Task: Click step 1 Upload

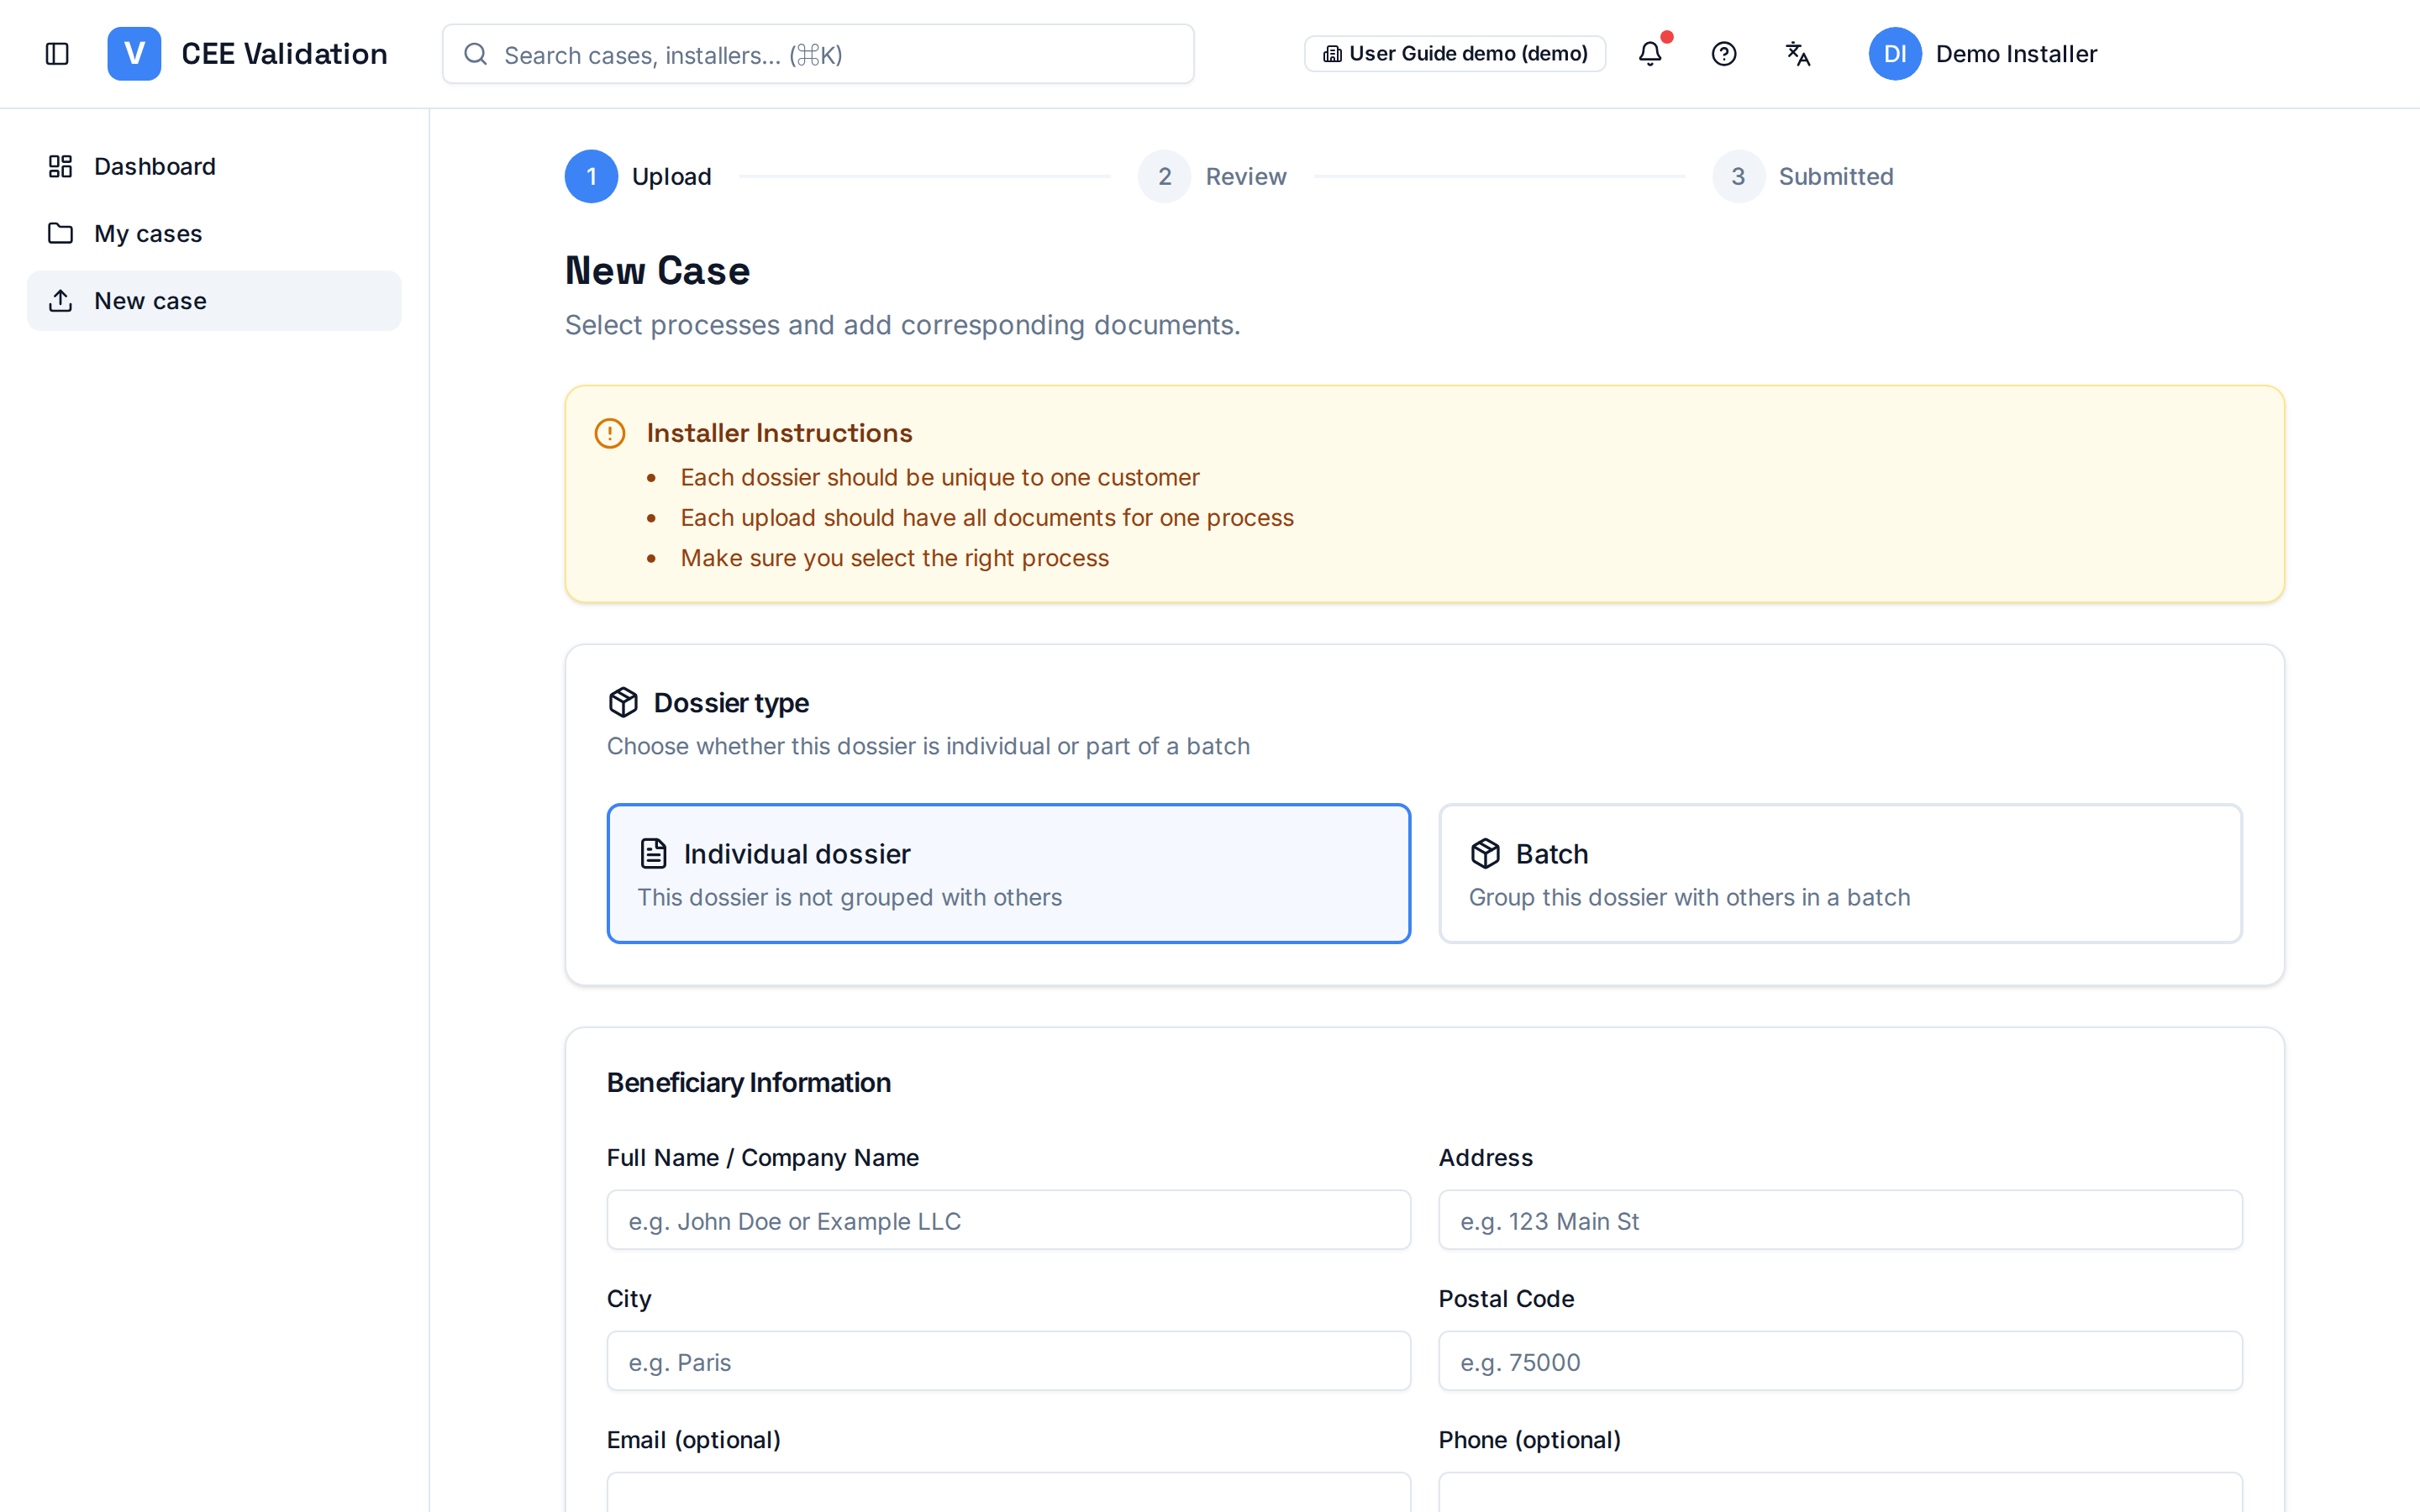Action: tap(638, 176)
